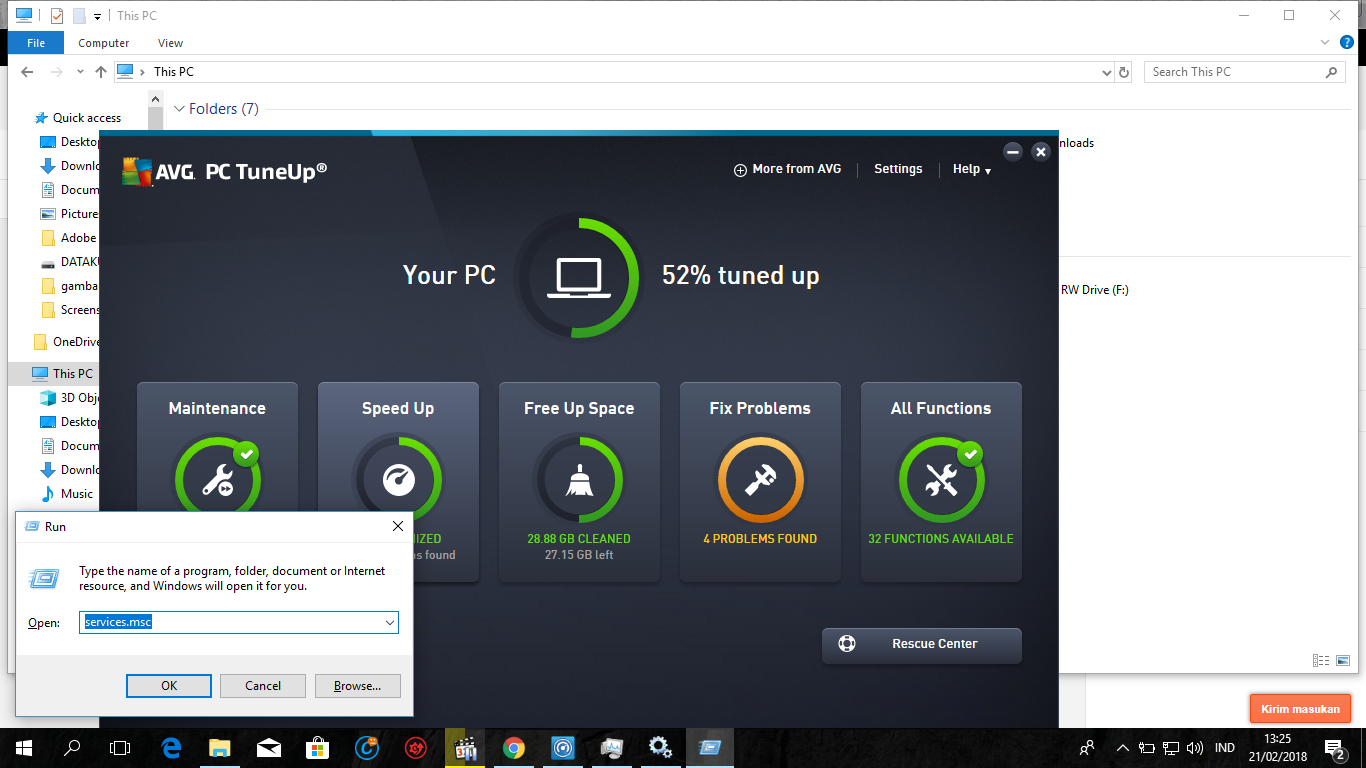The height and width of the screenshot is (768, 1366).
Task: Open the View ribbon tab
Action: (171, 43)
